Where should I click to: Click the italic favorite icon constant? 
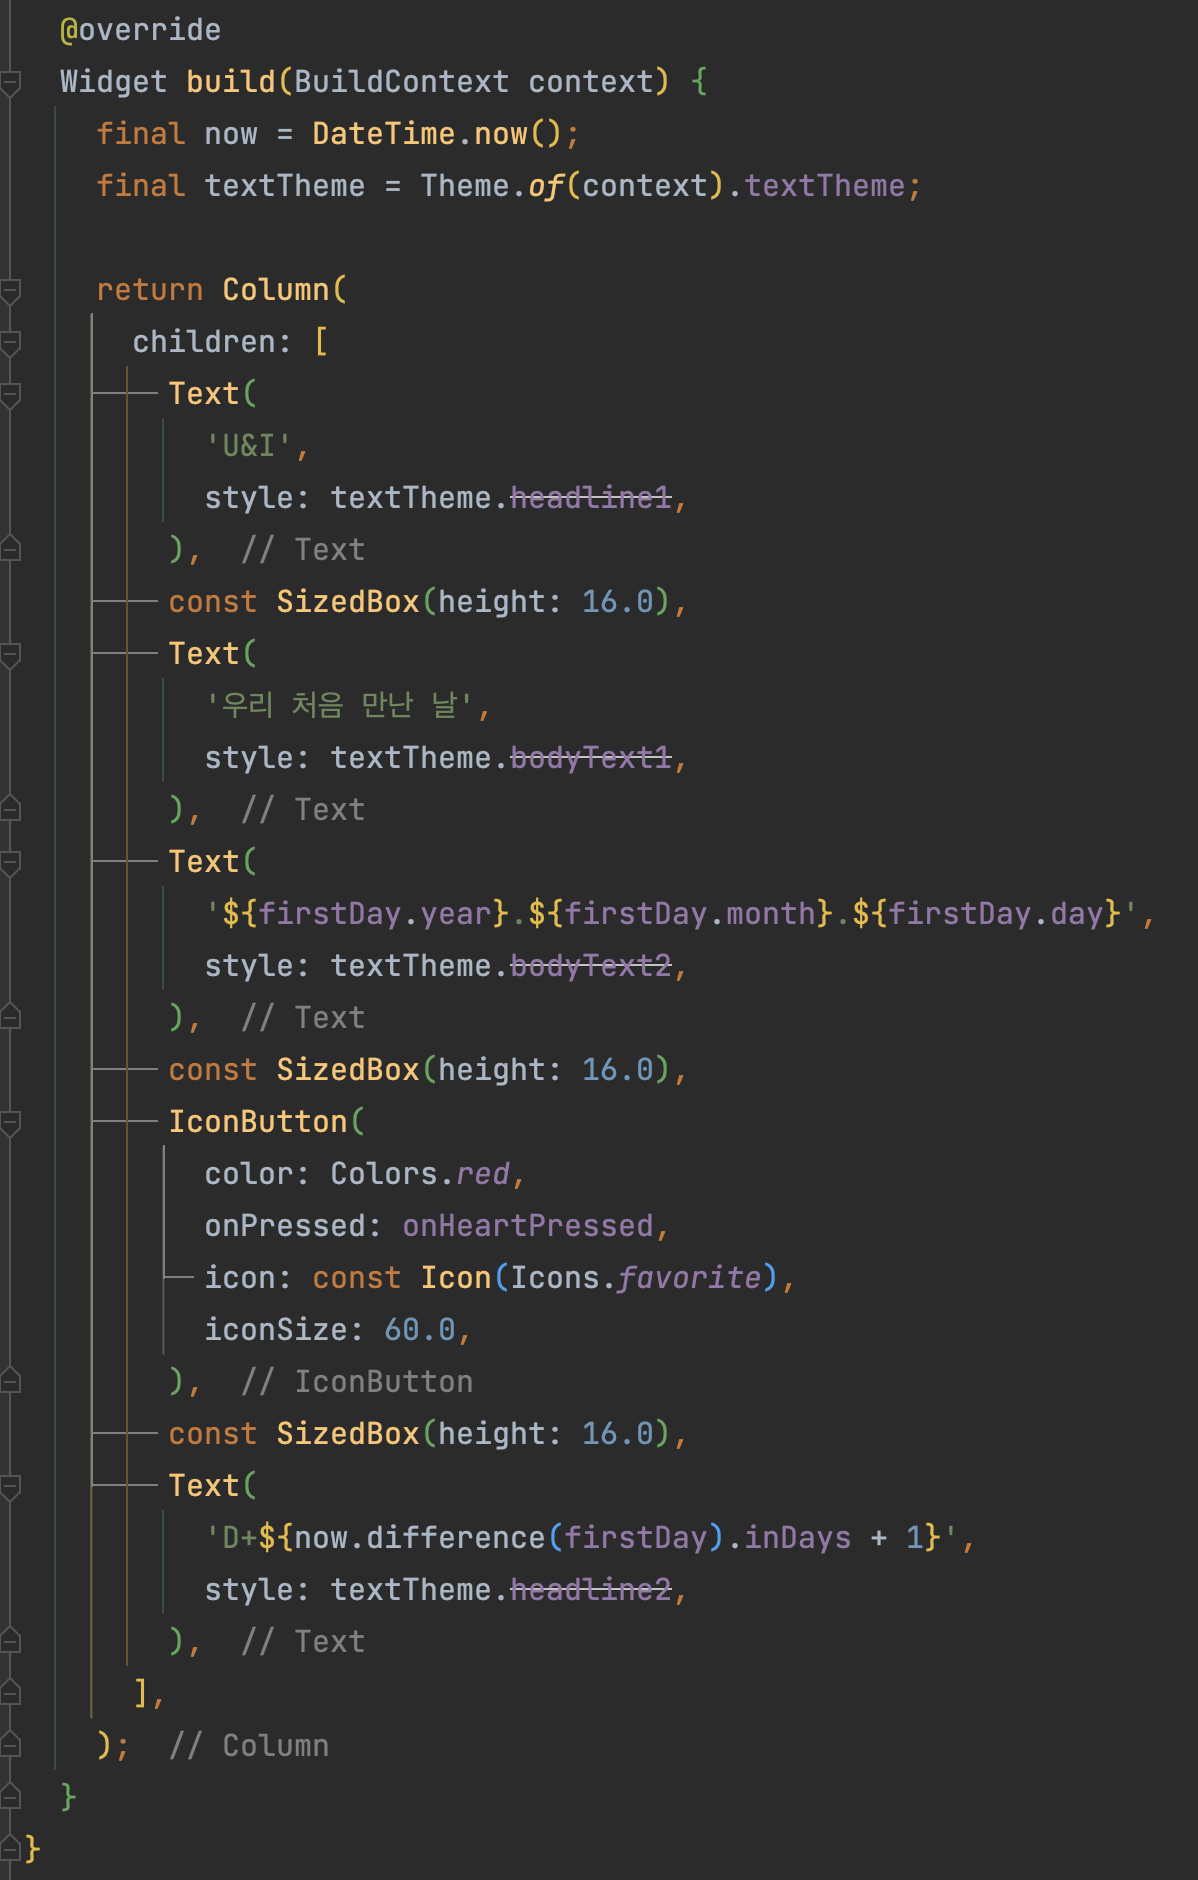690,1278
